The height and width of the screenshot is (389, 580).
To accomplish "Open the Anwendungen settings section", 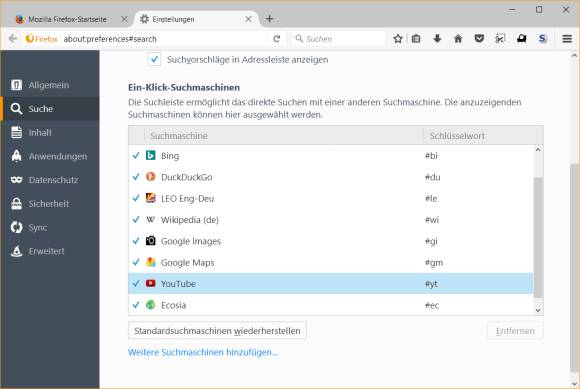I will tap(50, 156).
